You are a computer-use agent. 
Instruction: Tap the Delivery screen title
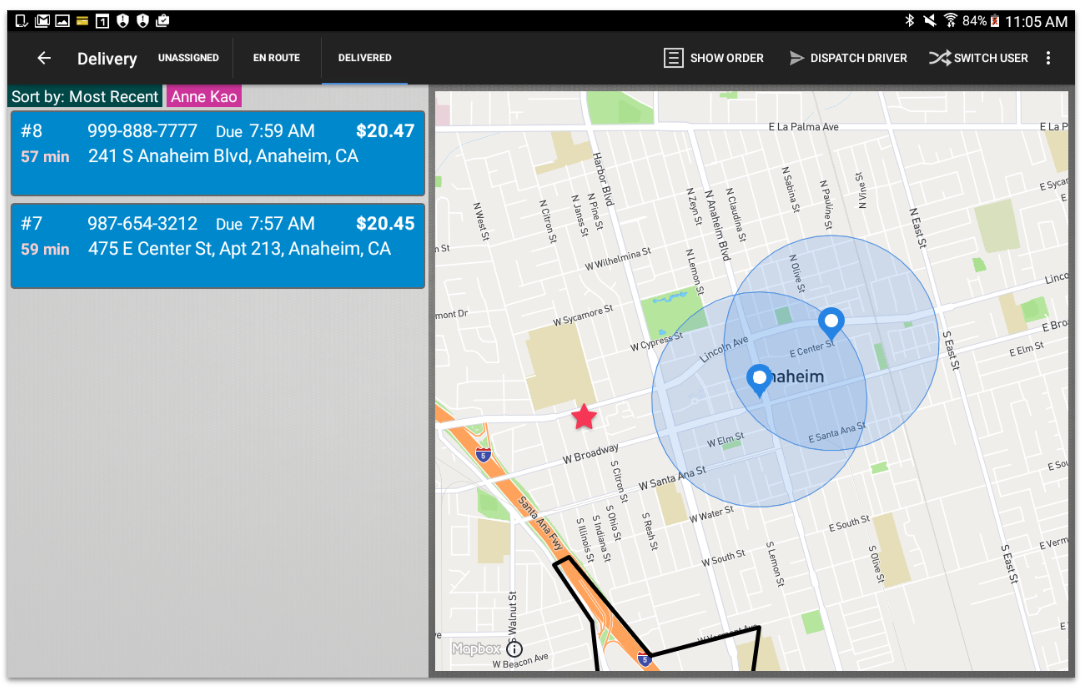click(x=107, y=59)
